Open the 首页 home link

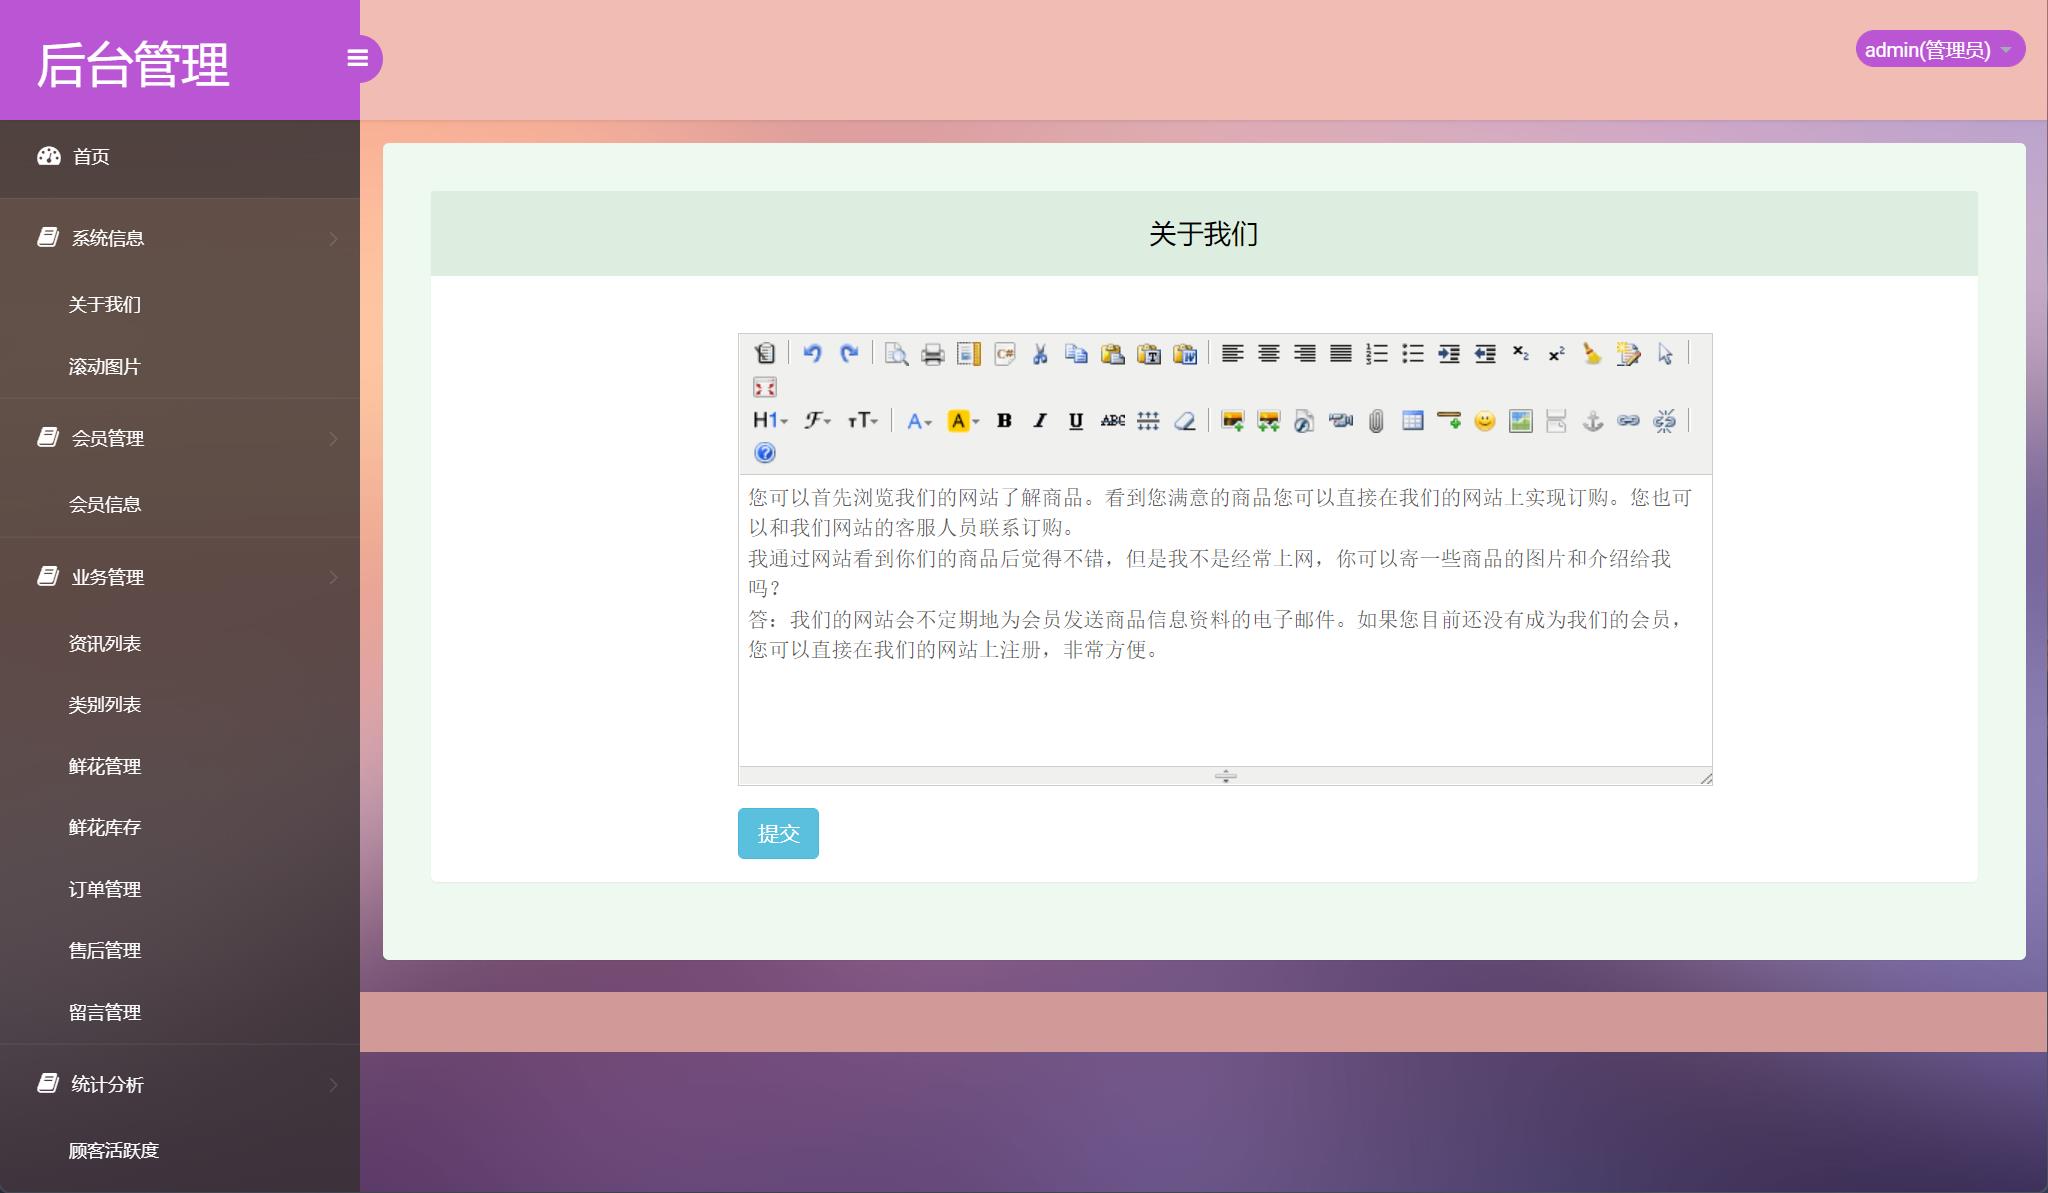click(90, 156)
